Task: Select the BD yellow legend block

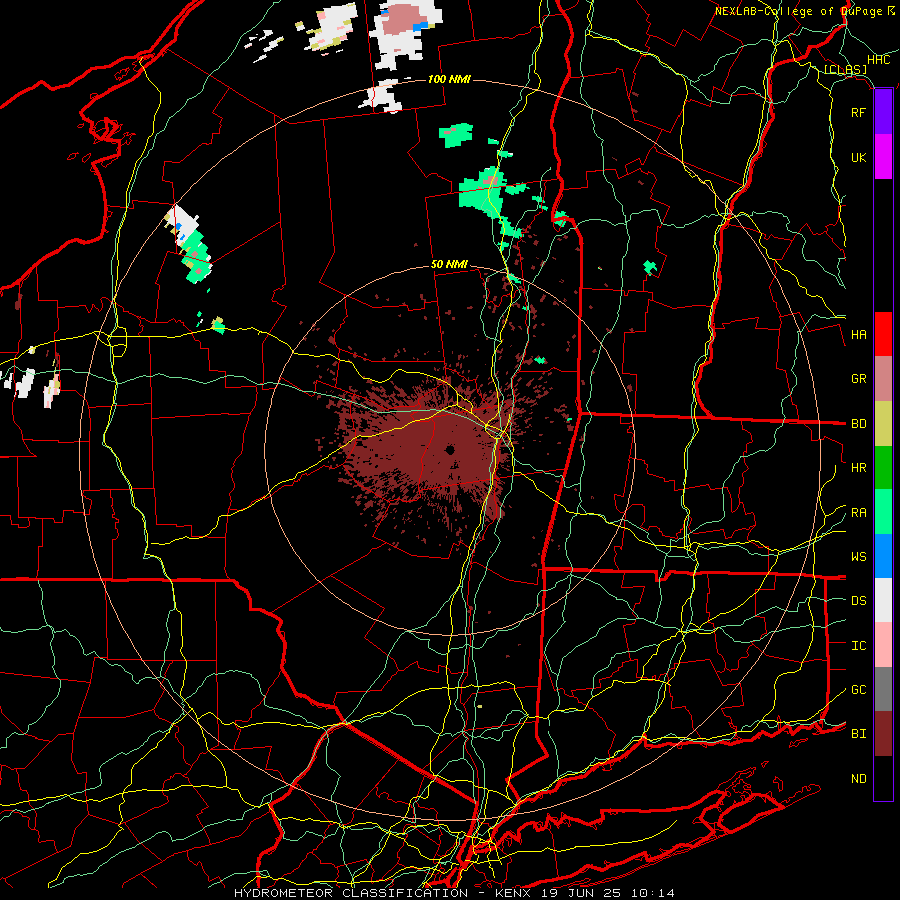Action: coord(883,424)
